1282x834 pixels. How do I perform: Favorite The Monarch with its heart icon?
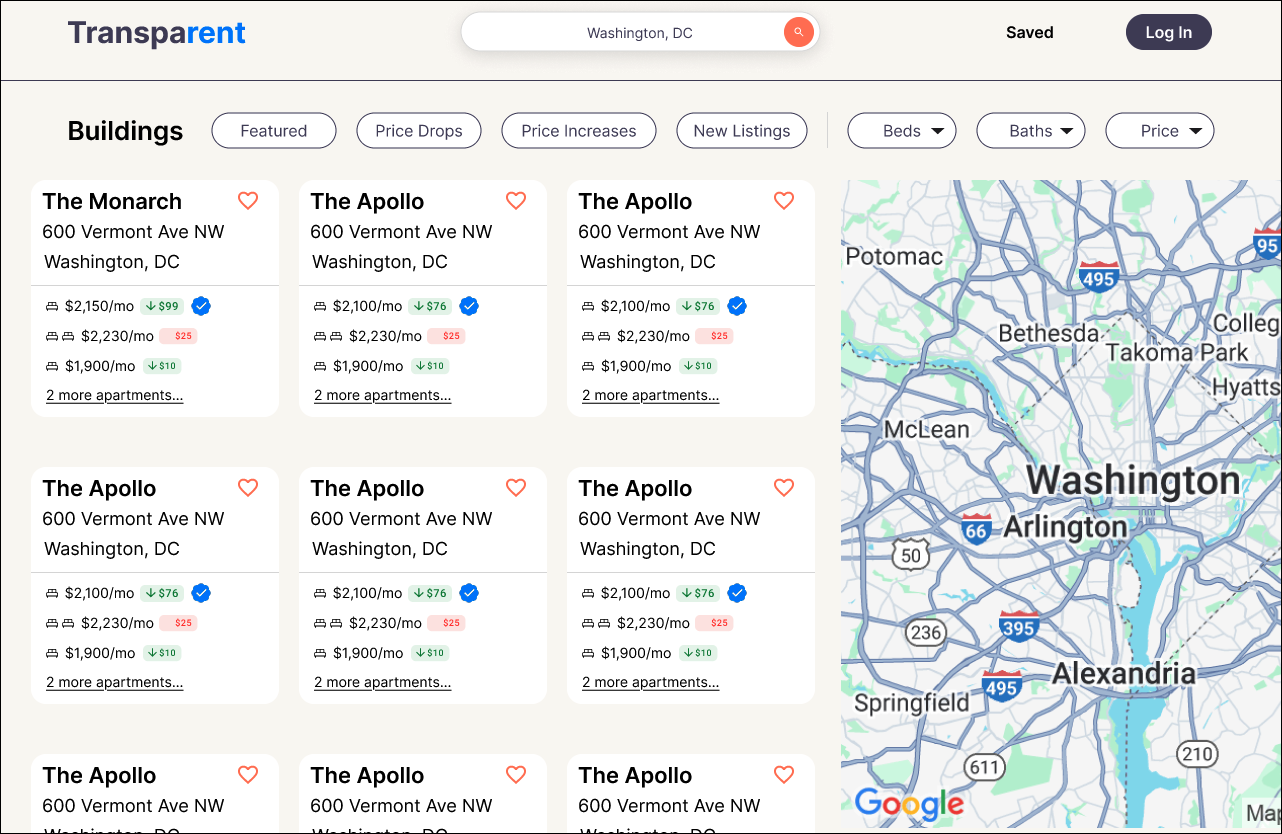point(248,201)
